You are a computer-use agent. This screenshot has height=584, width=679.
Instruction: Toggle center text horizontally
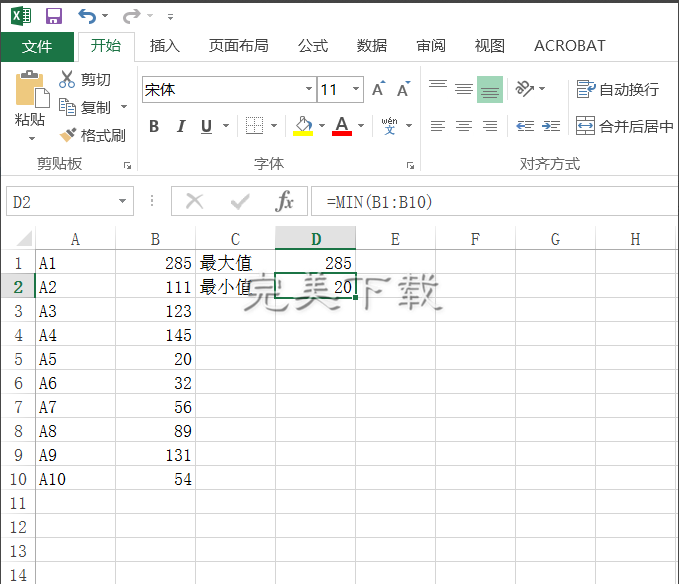[464, 126]
